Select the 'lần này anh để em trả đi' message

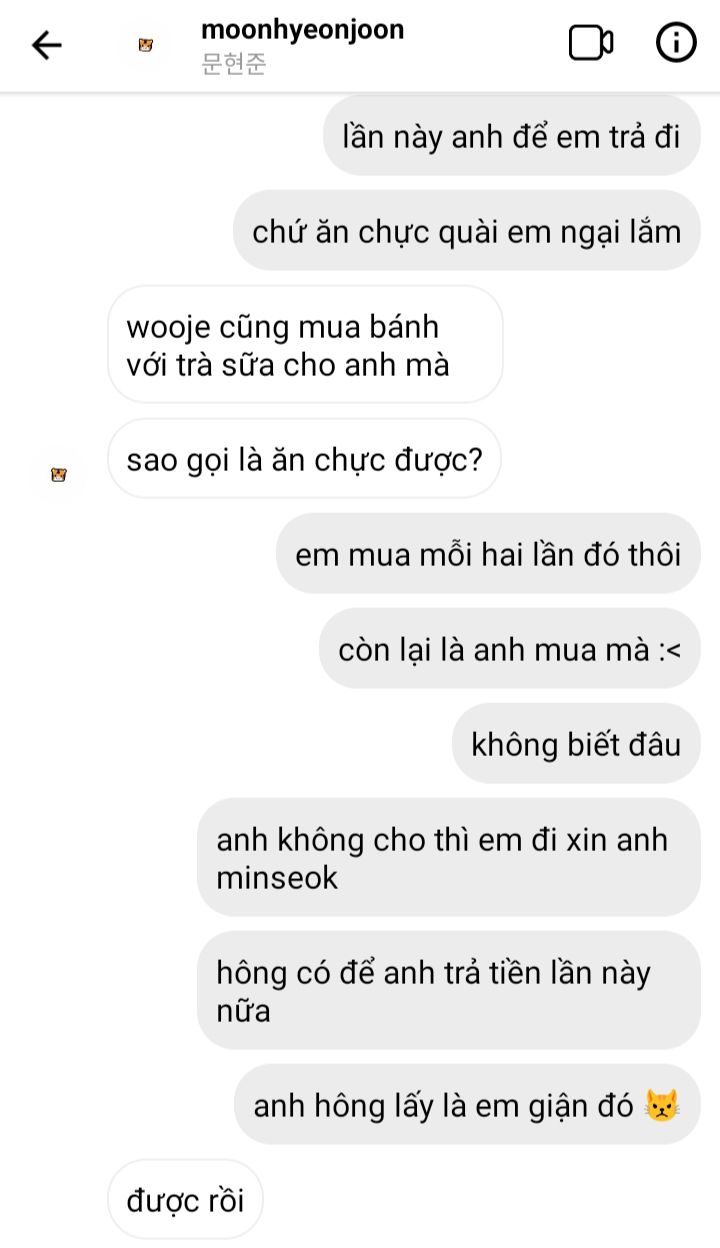coord(511,136)
